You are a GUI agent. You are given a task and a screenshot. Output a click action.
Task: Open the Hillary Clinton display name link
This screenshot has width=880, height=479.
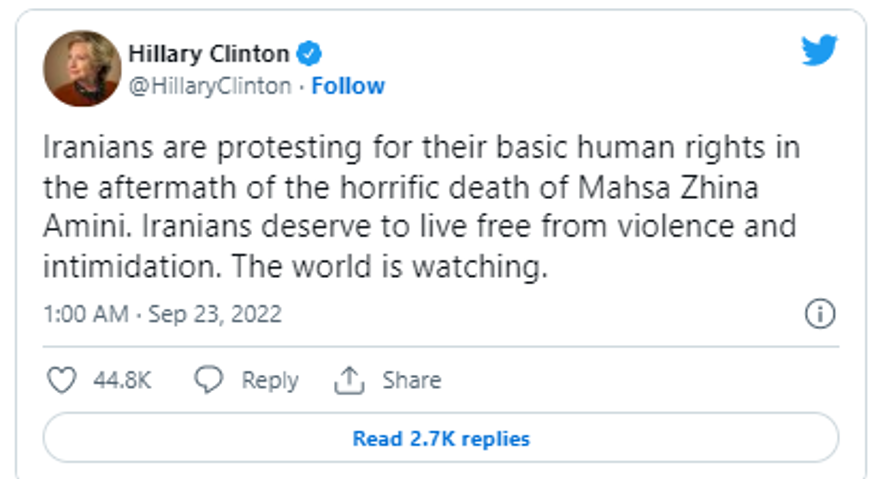point(209,53)
